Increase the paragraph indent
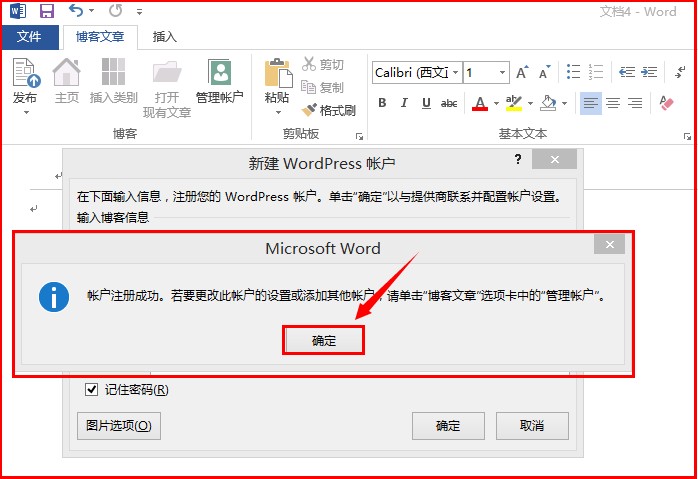Viewport: 698px width, 479px height. pos(649,71)
